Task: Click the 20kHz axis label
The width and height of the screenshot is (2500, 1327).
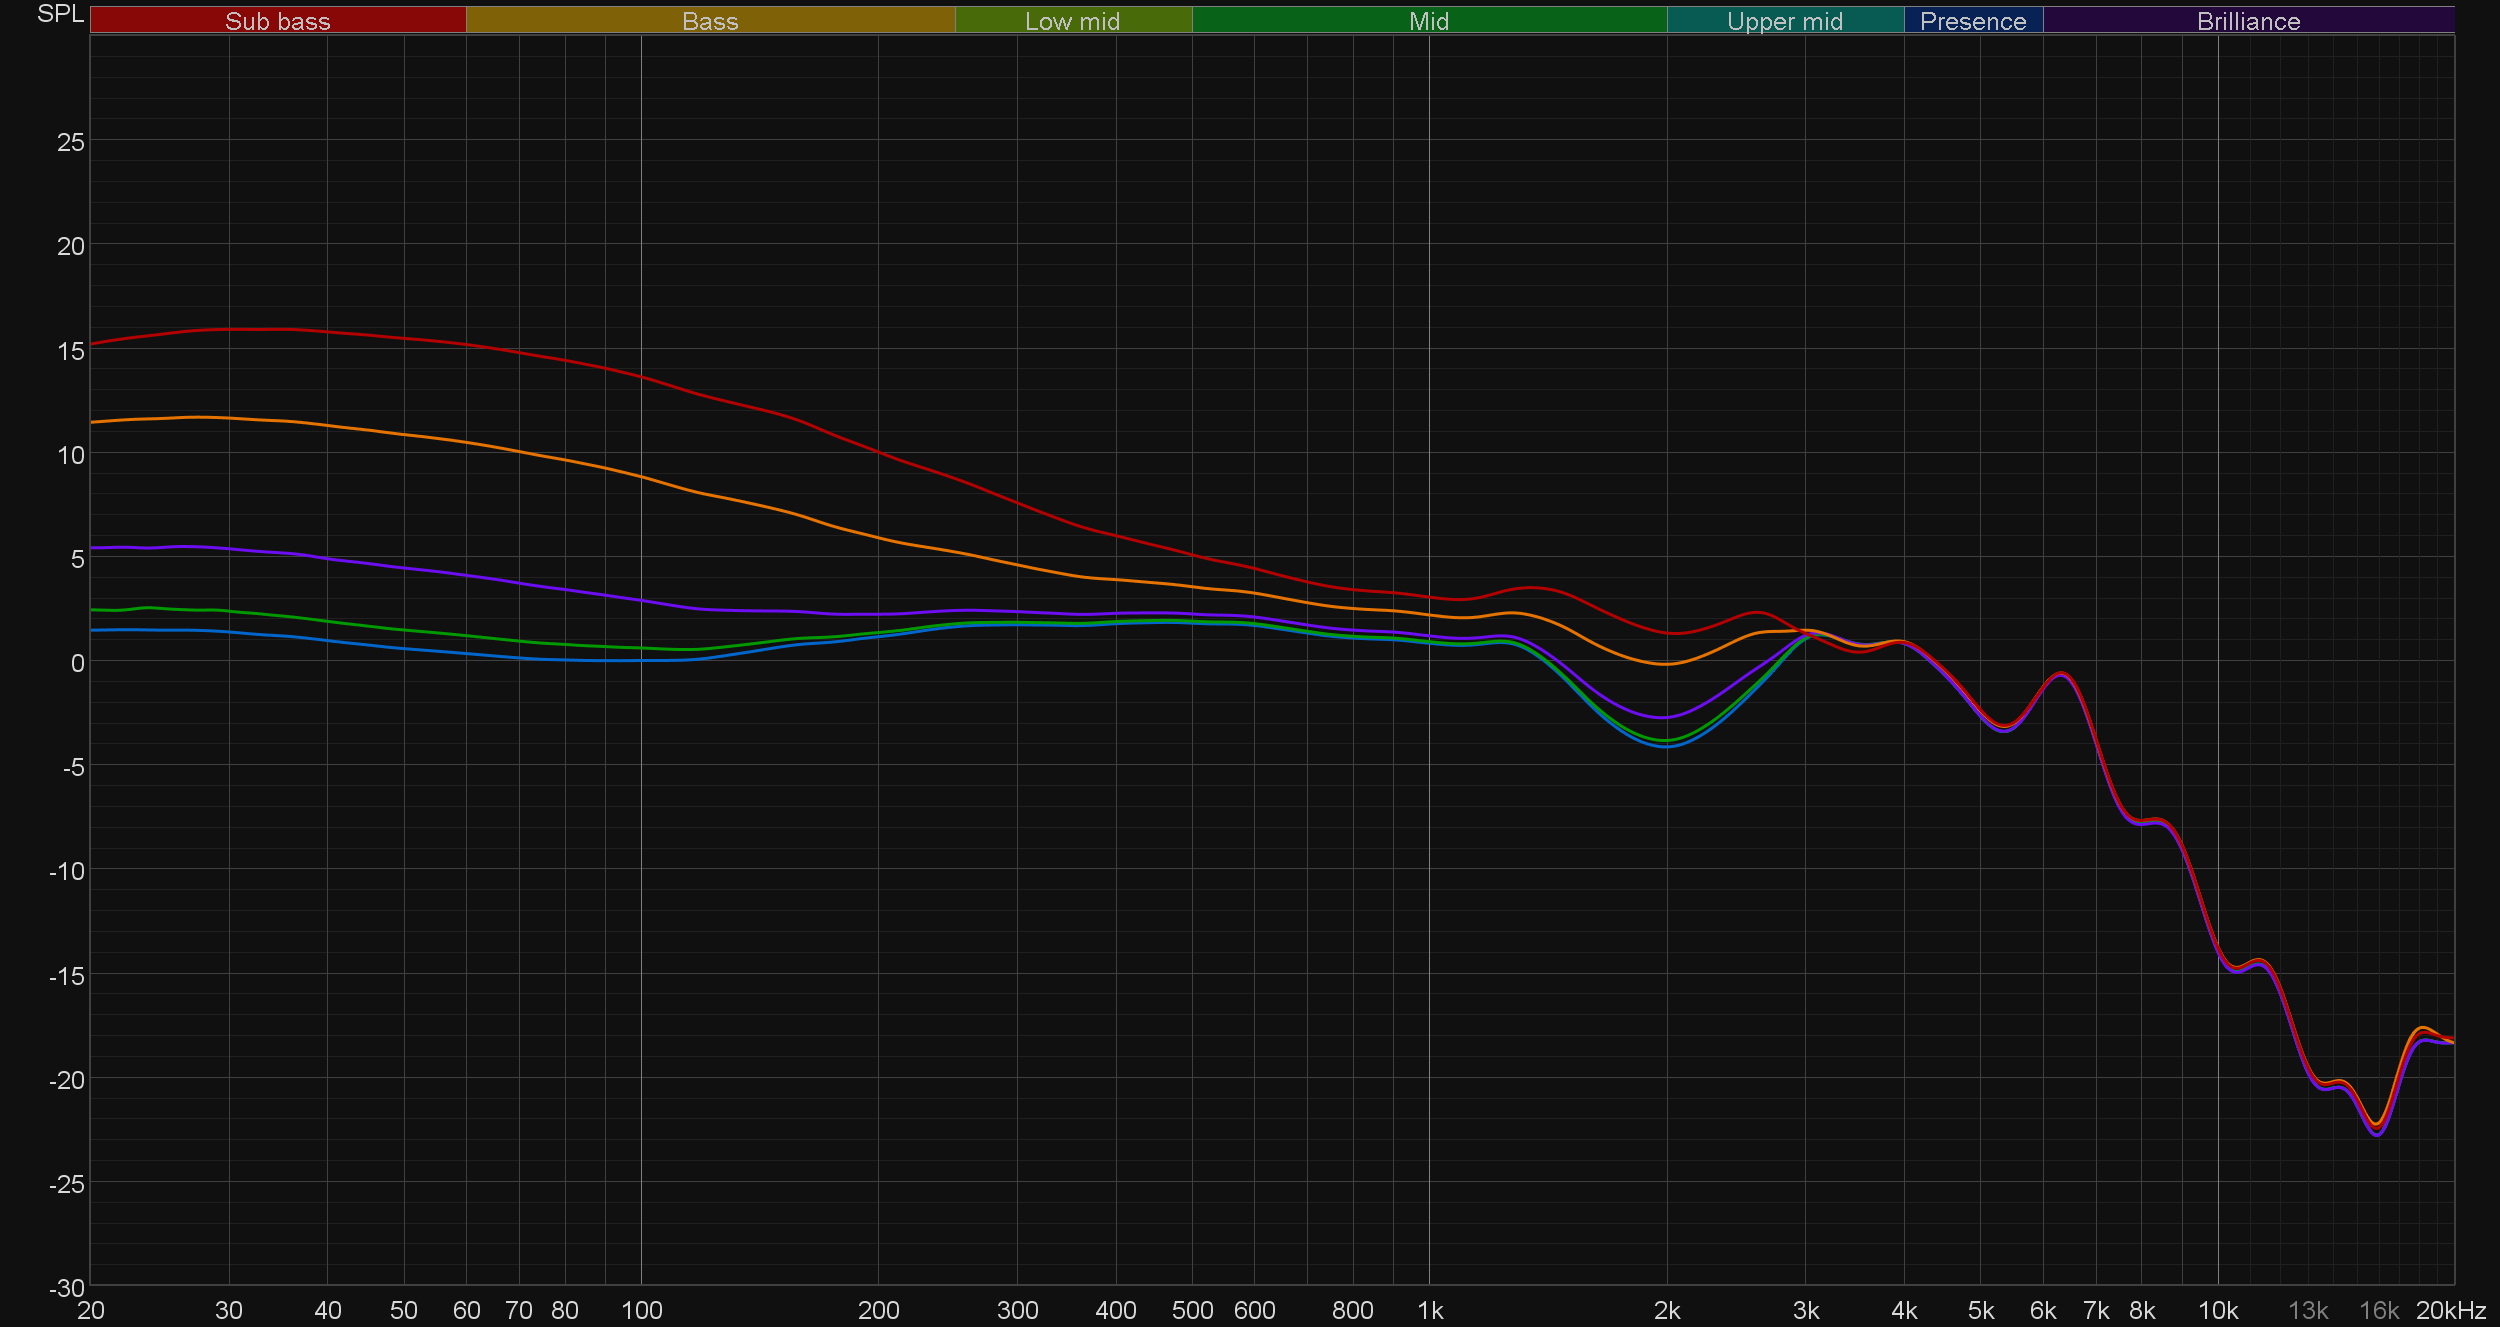Action: (x=2450, y=1310)
